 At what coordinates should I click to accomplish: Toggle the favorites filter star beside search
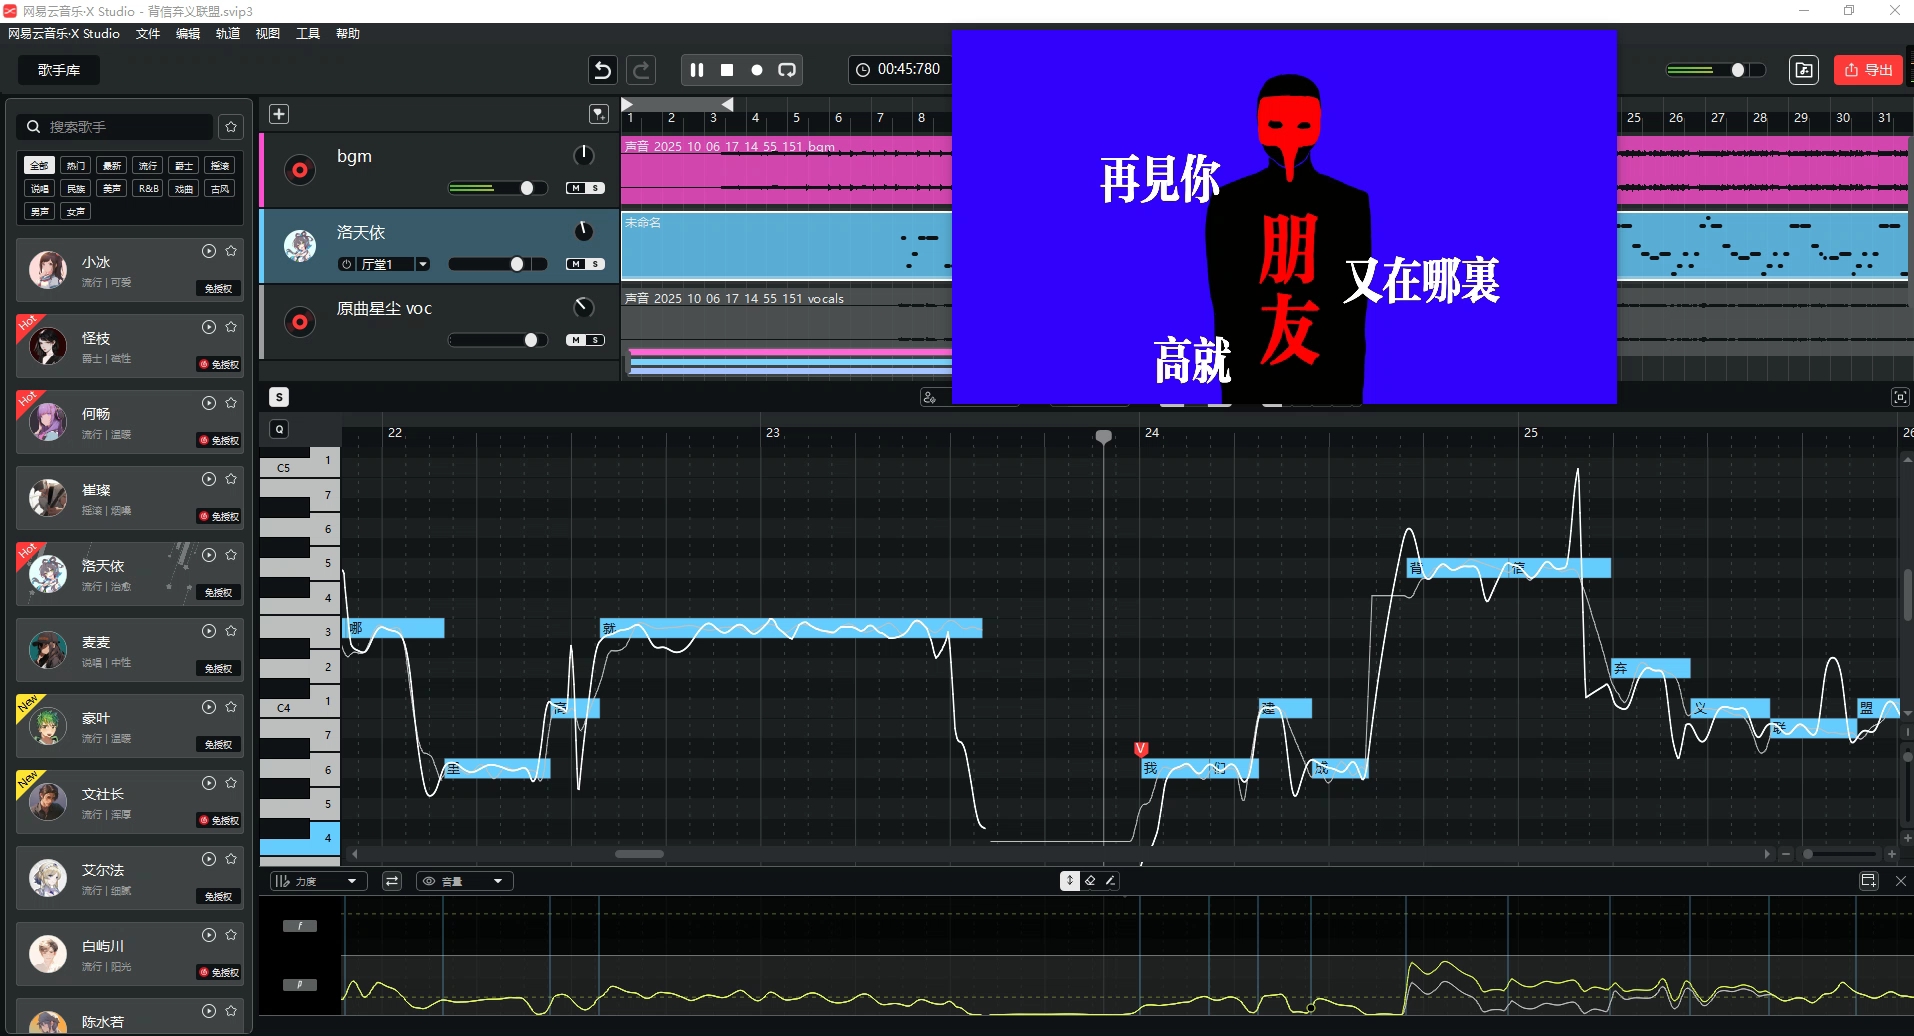[231, 127]
